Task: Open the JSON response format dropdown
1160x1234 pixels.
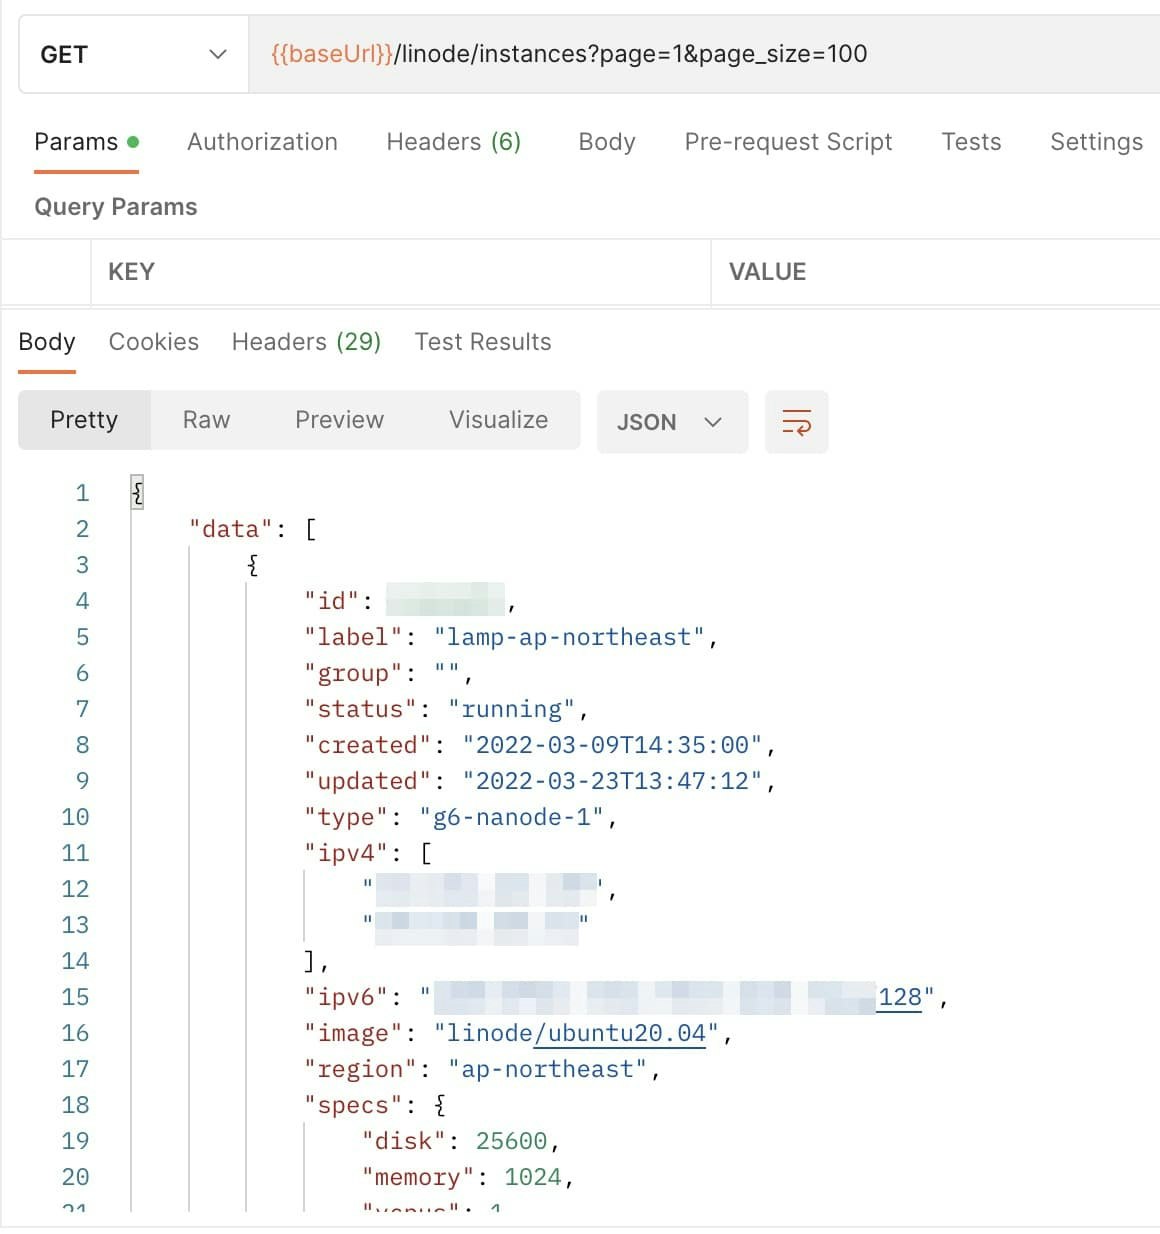Action: [x=672, y=421]
